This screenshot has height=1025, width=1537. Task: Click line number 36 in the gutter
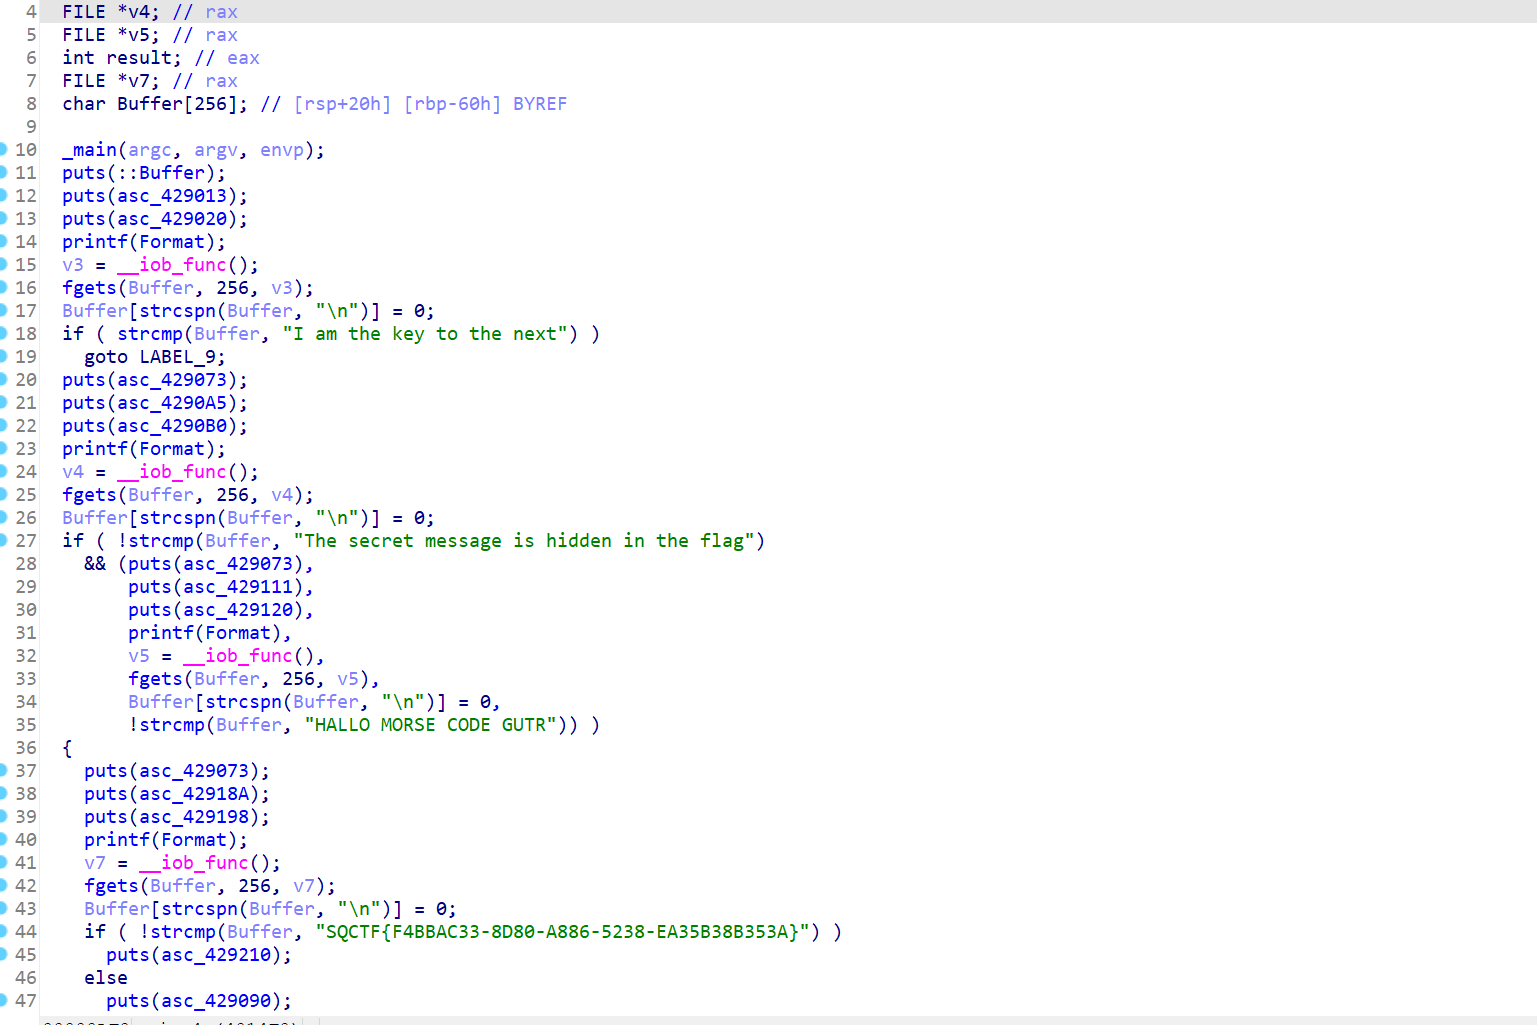click(26, 748)
